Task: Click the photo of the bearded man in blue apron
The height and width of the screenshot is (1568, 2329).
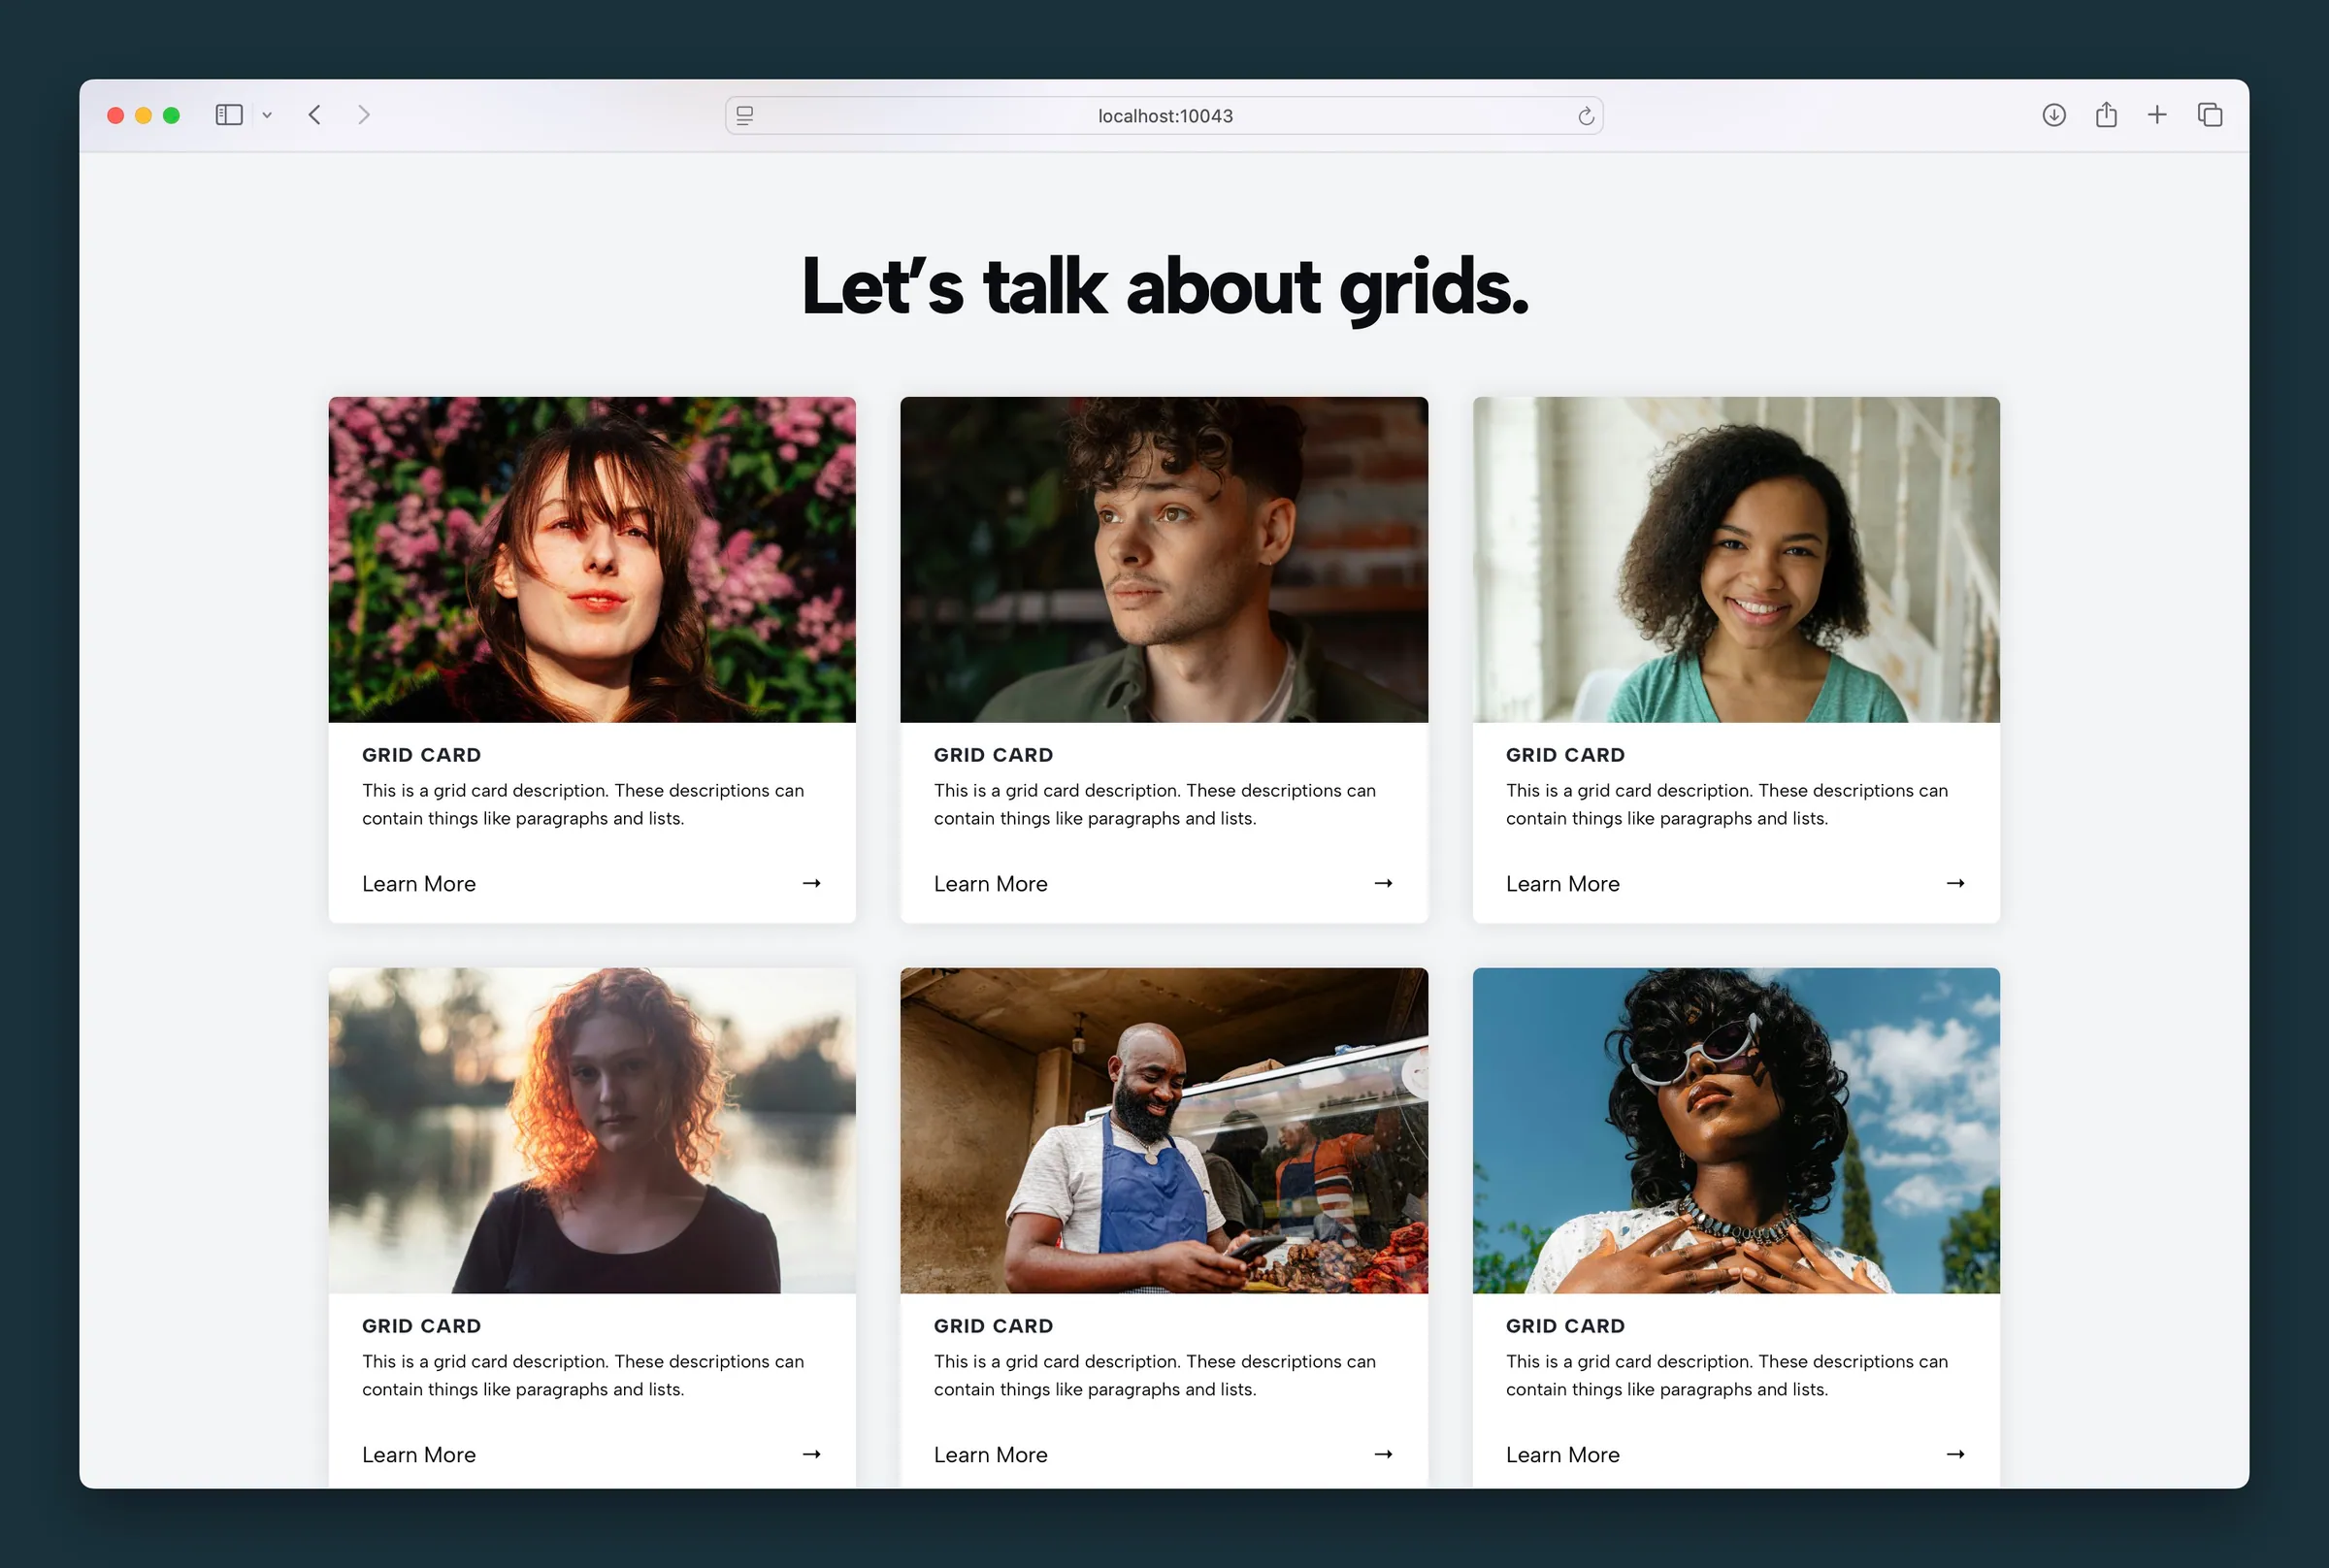Action: coord(1164,1130)
